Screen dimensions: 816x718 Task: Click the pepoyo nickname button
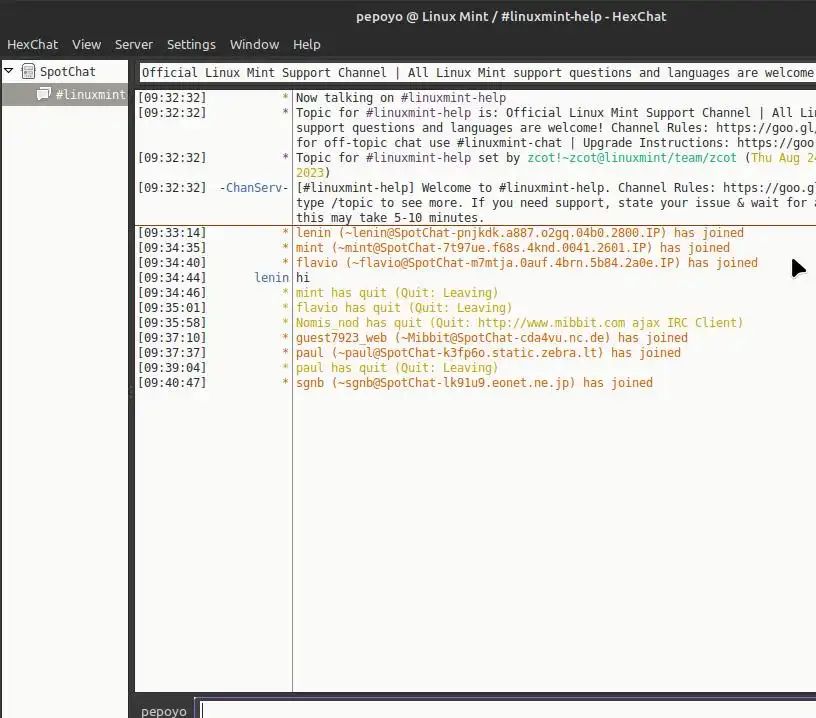163,711
